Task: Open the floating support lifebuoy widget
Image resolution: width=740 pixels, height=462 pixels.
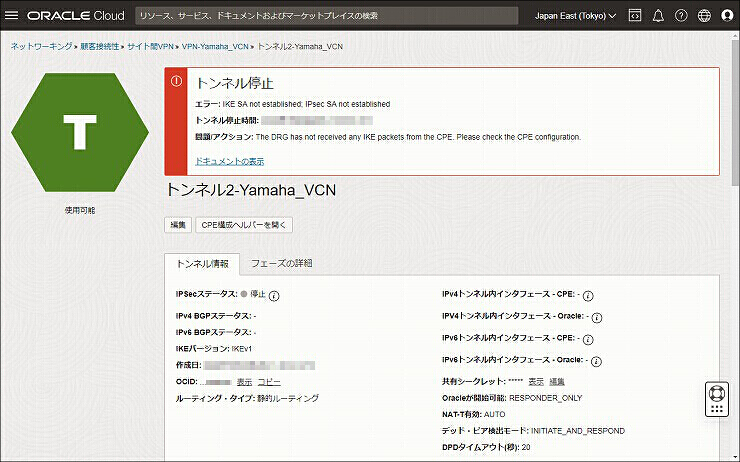Action: pyautogui.click(x=717, y=399)
